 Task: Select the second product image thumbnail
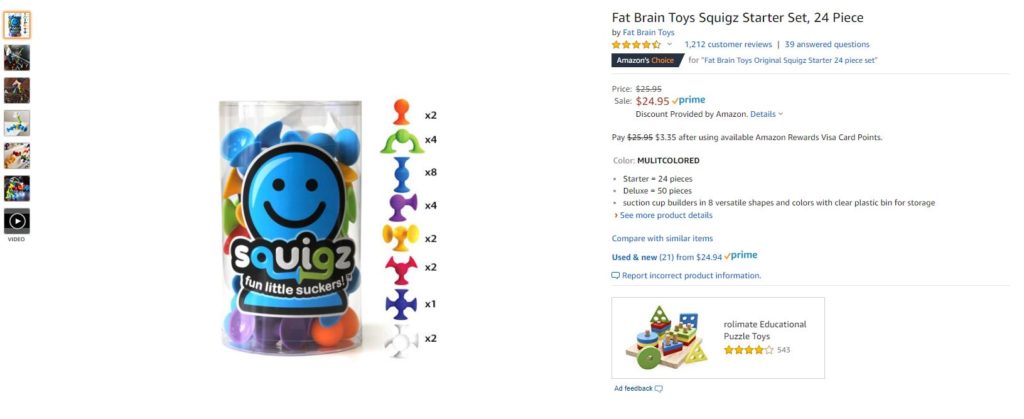pyautogui.click(x=17, y=57)
